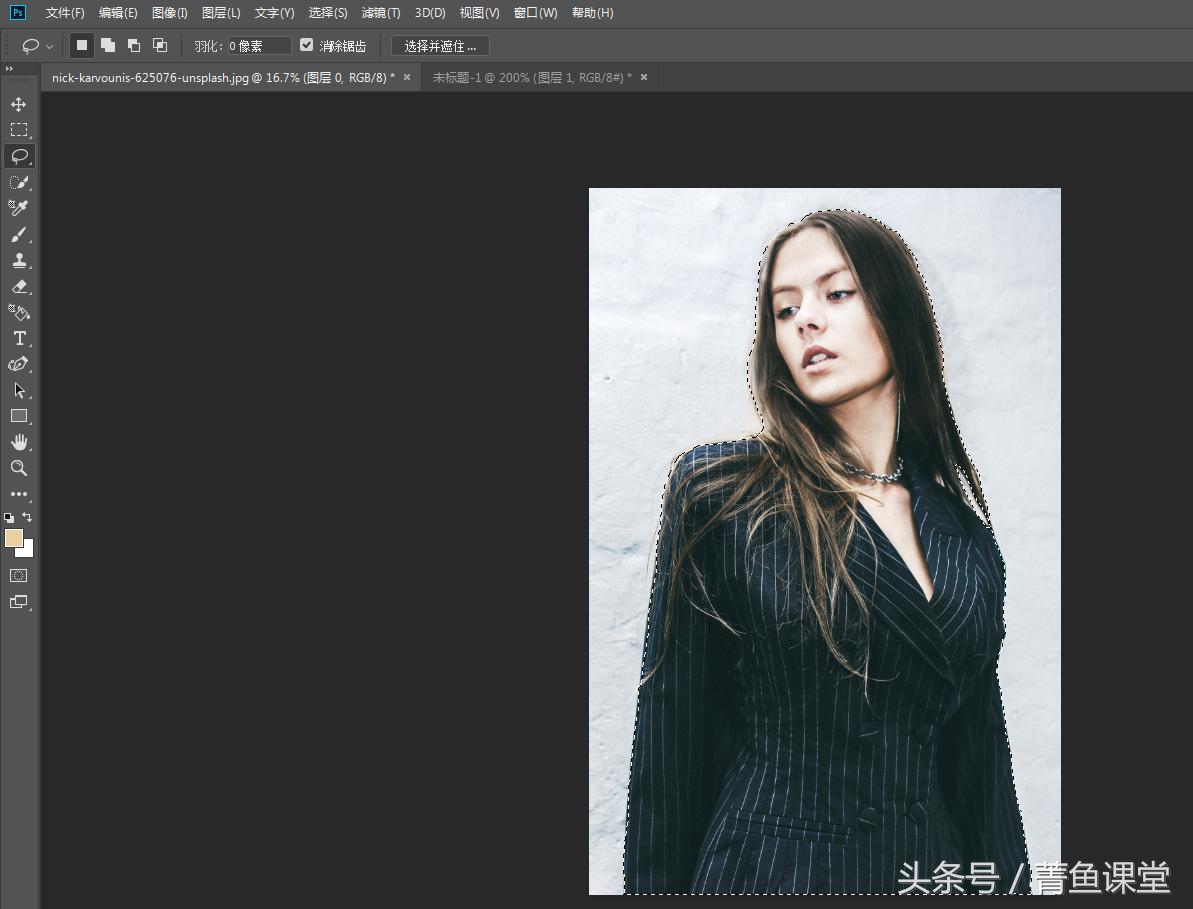Select the Hand tool
Viewport: 1193px width, 909px height.
(19, 442)
